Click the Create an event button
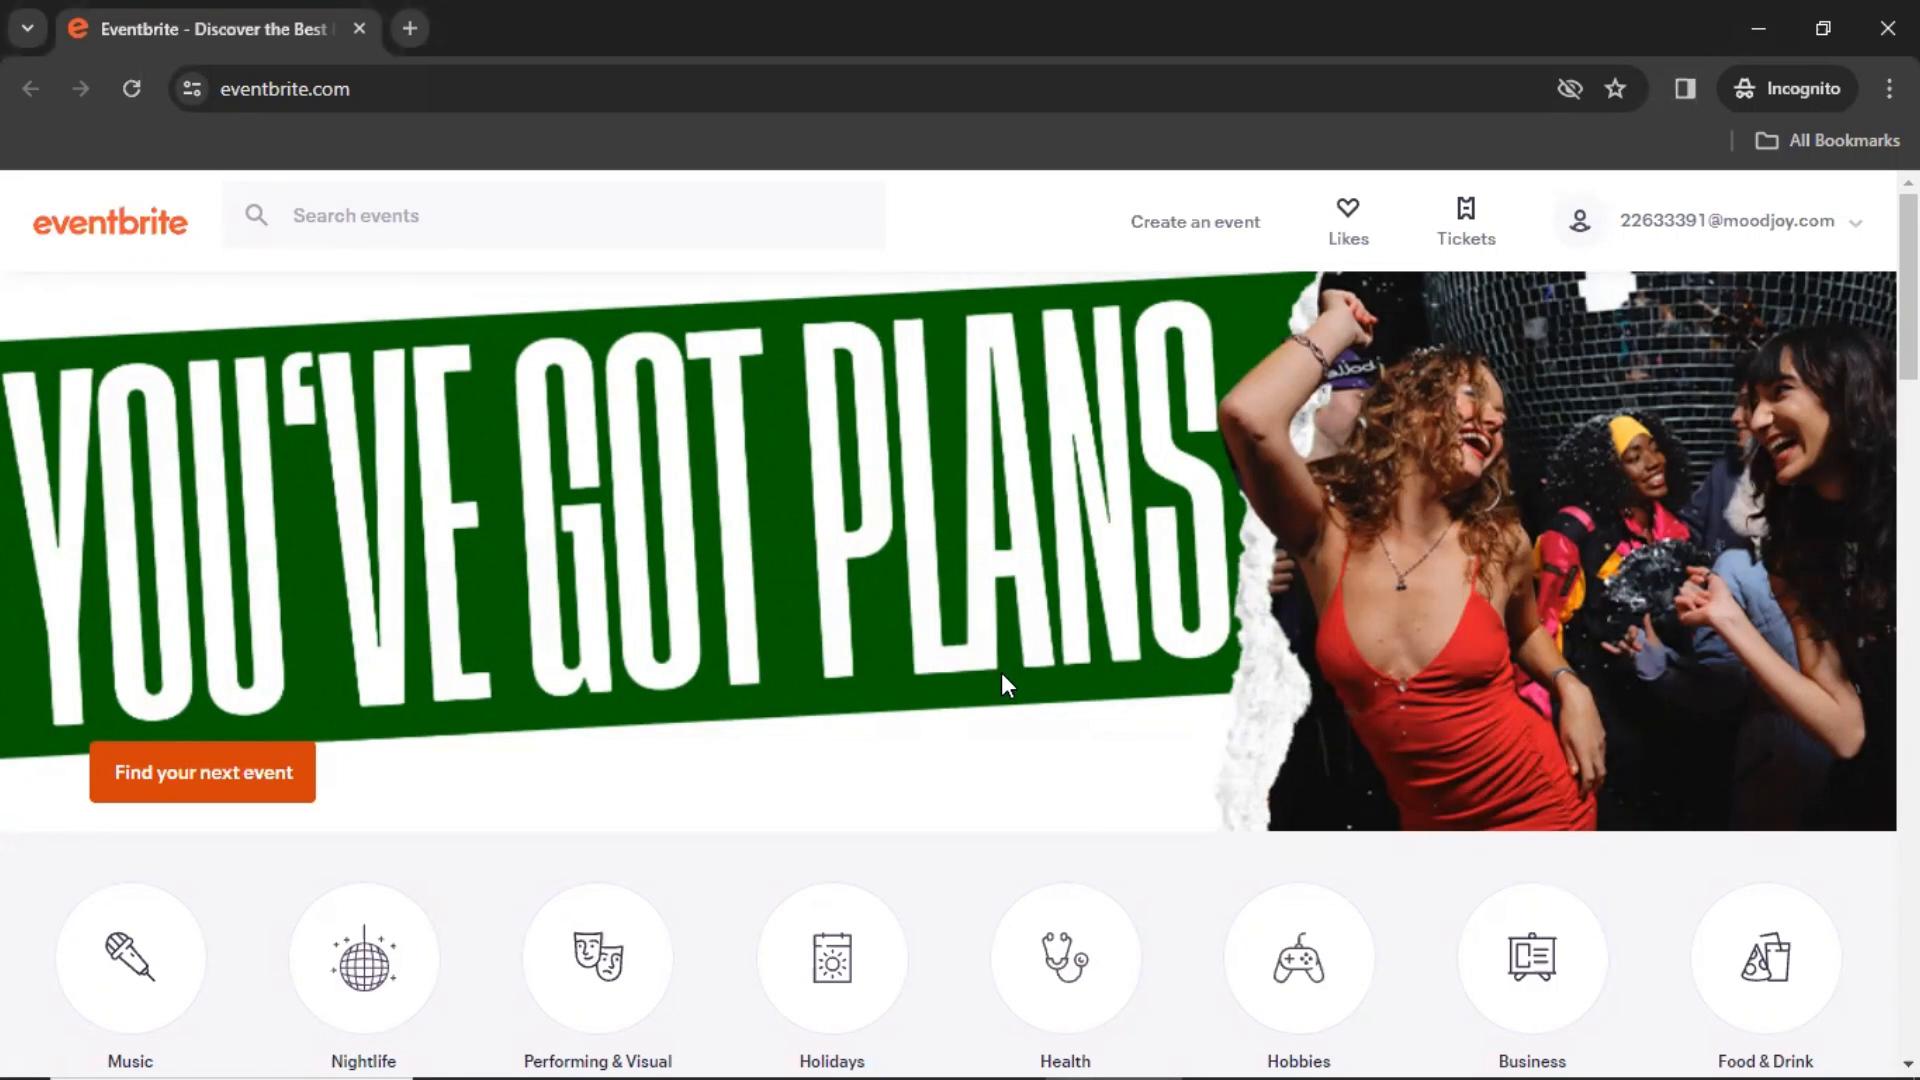The image size is (1920, 1080). tap(1195, 220)
